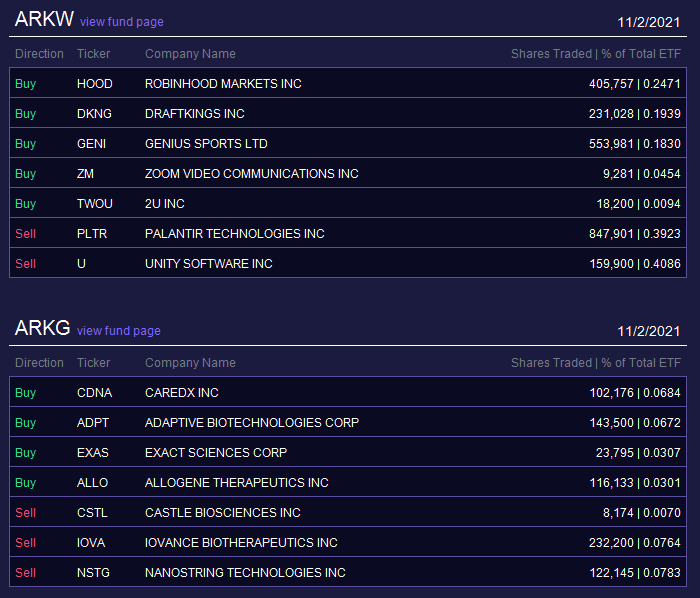Click ARKW Company Name column header
This screenshot has height=598, width=700.
coord(190,54)
